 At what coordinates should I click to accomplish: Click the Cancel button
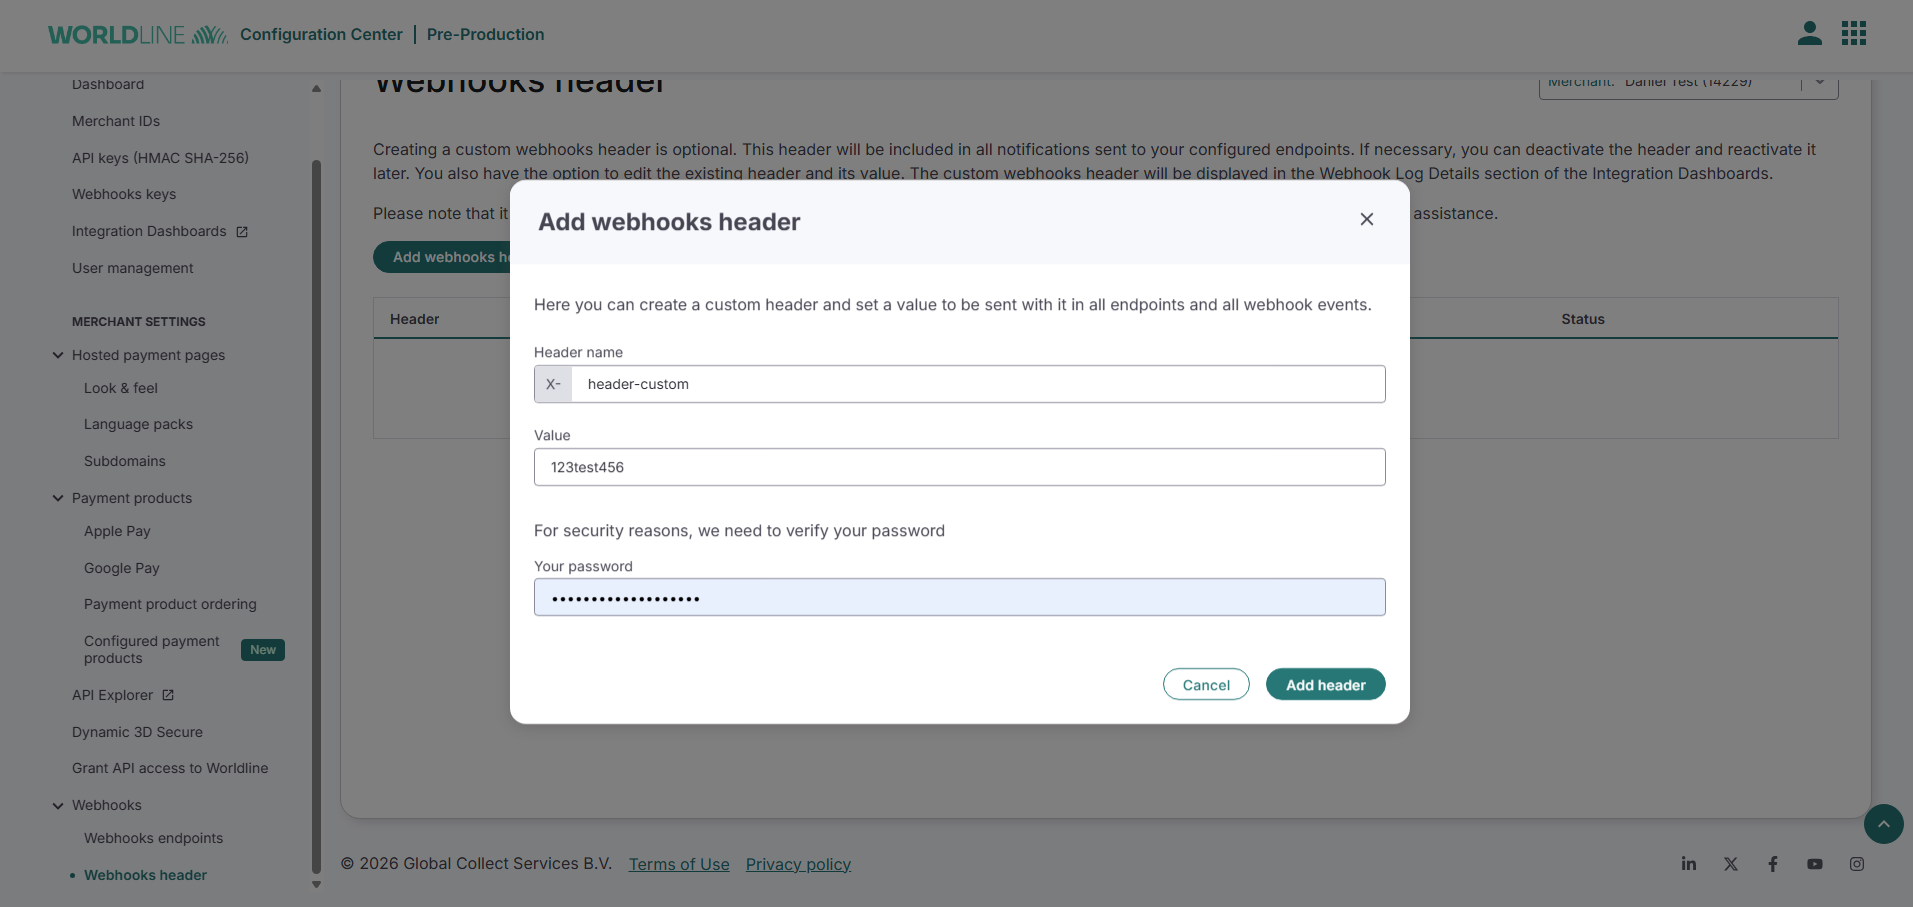(x=1206, y=685)
